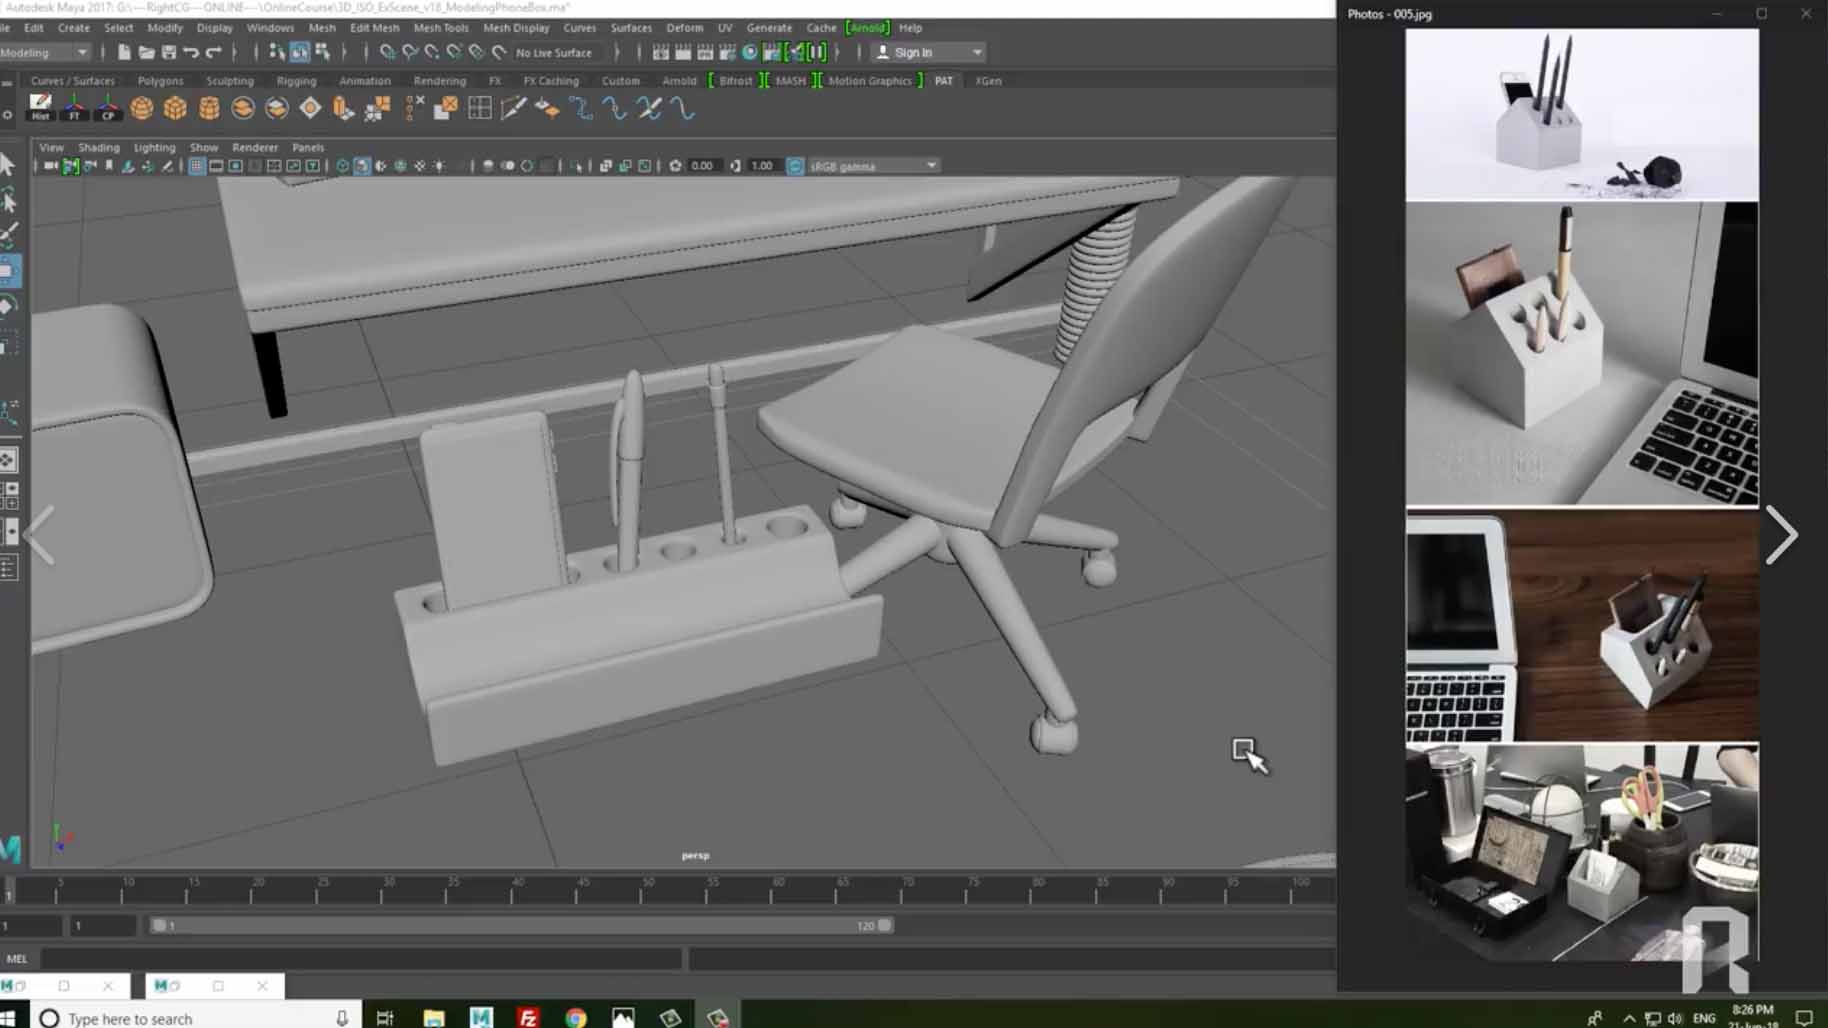
Task: Click the polygon cube shelf icon
Action: tap(175, 109)
